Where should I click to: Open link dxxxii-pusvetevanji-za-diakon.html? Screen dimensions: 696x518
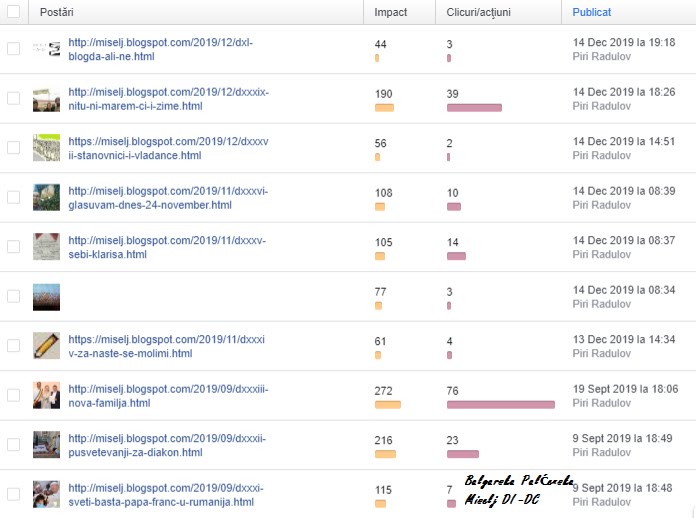167,445
